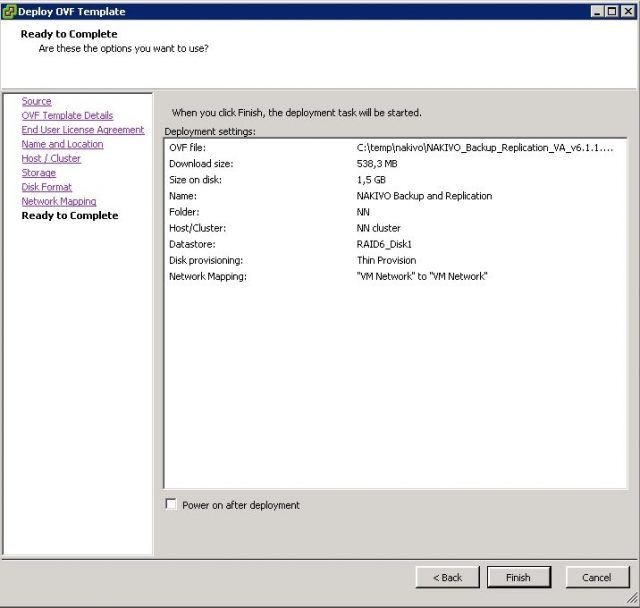Click the Host/Cluster: label

[197, 228]
